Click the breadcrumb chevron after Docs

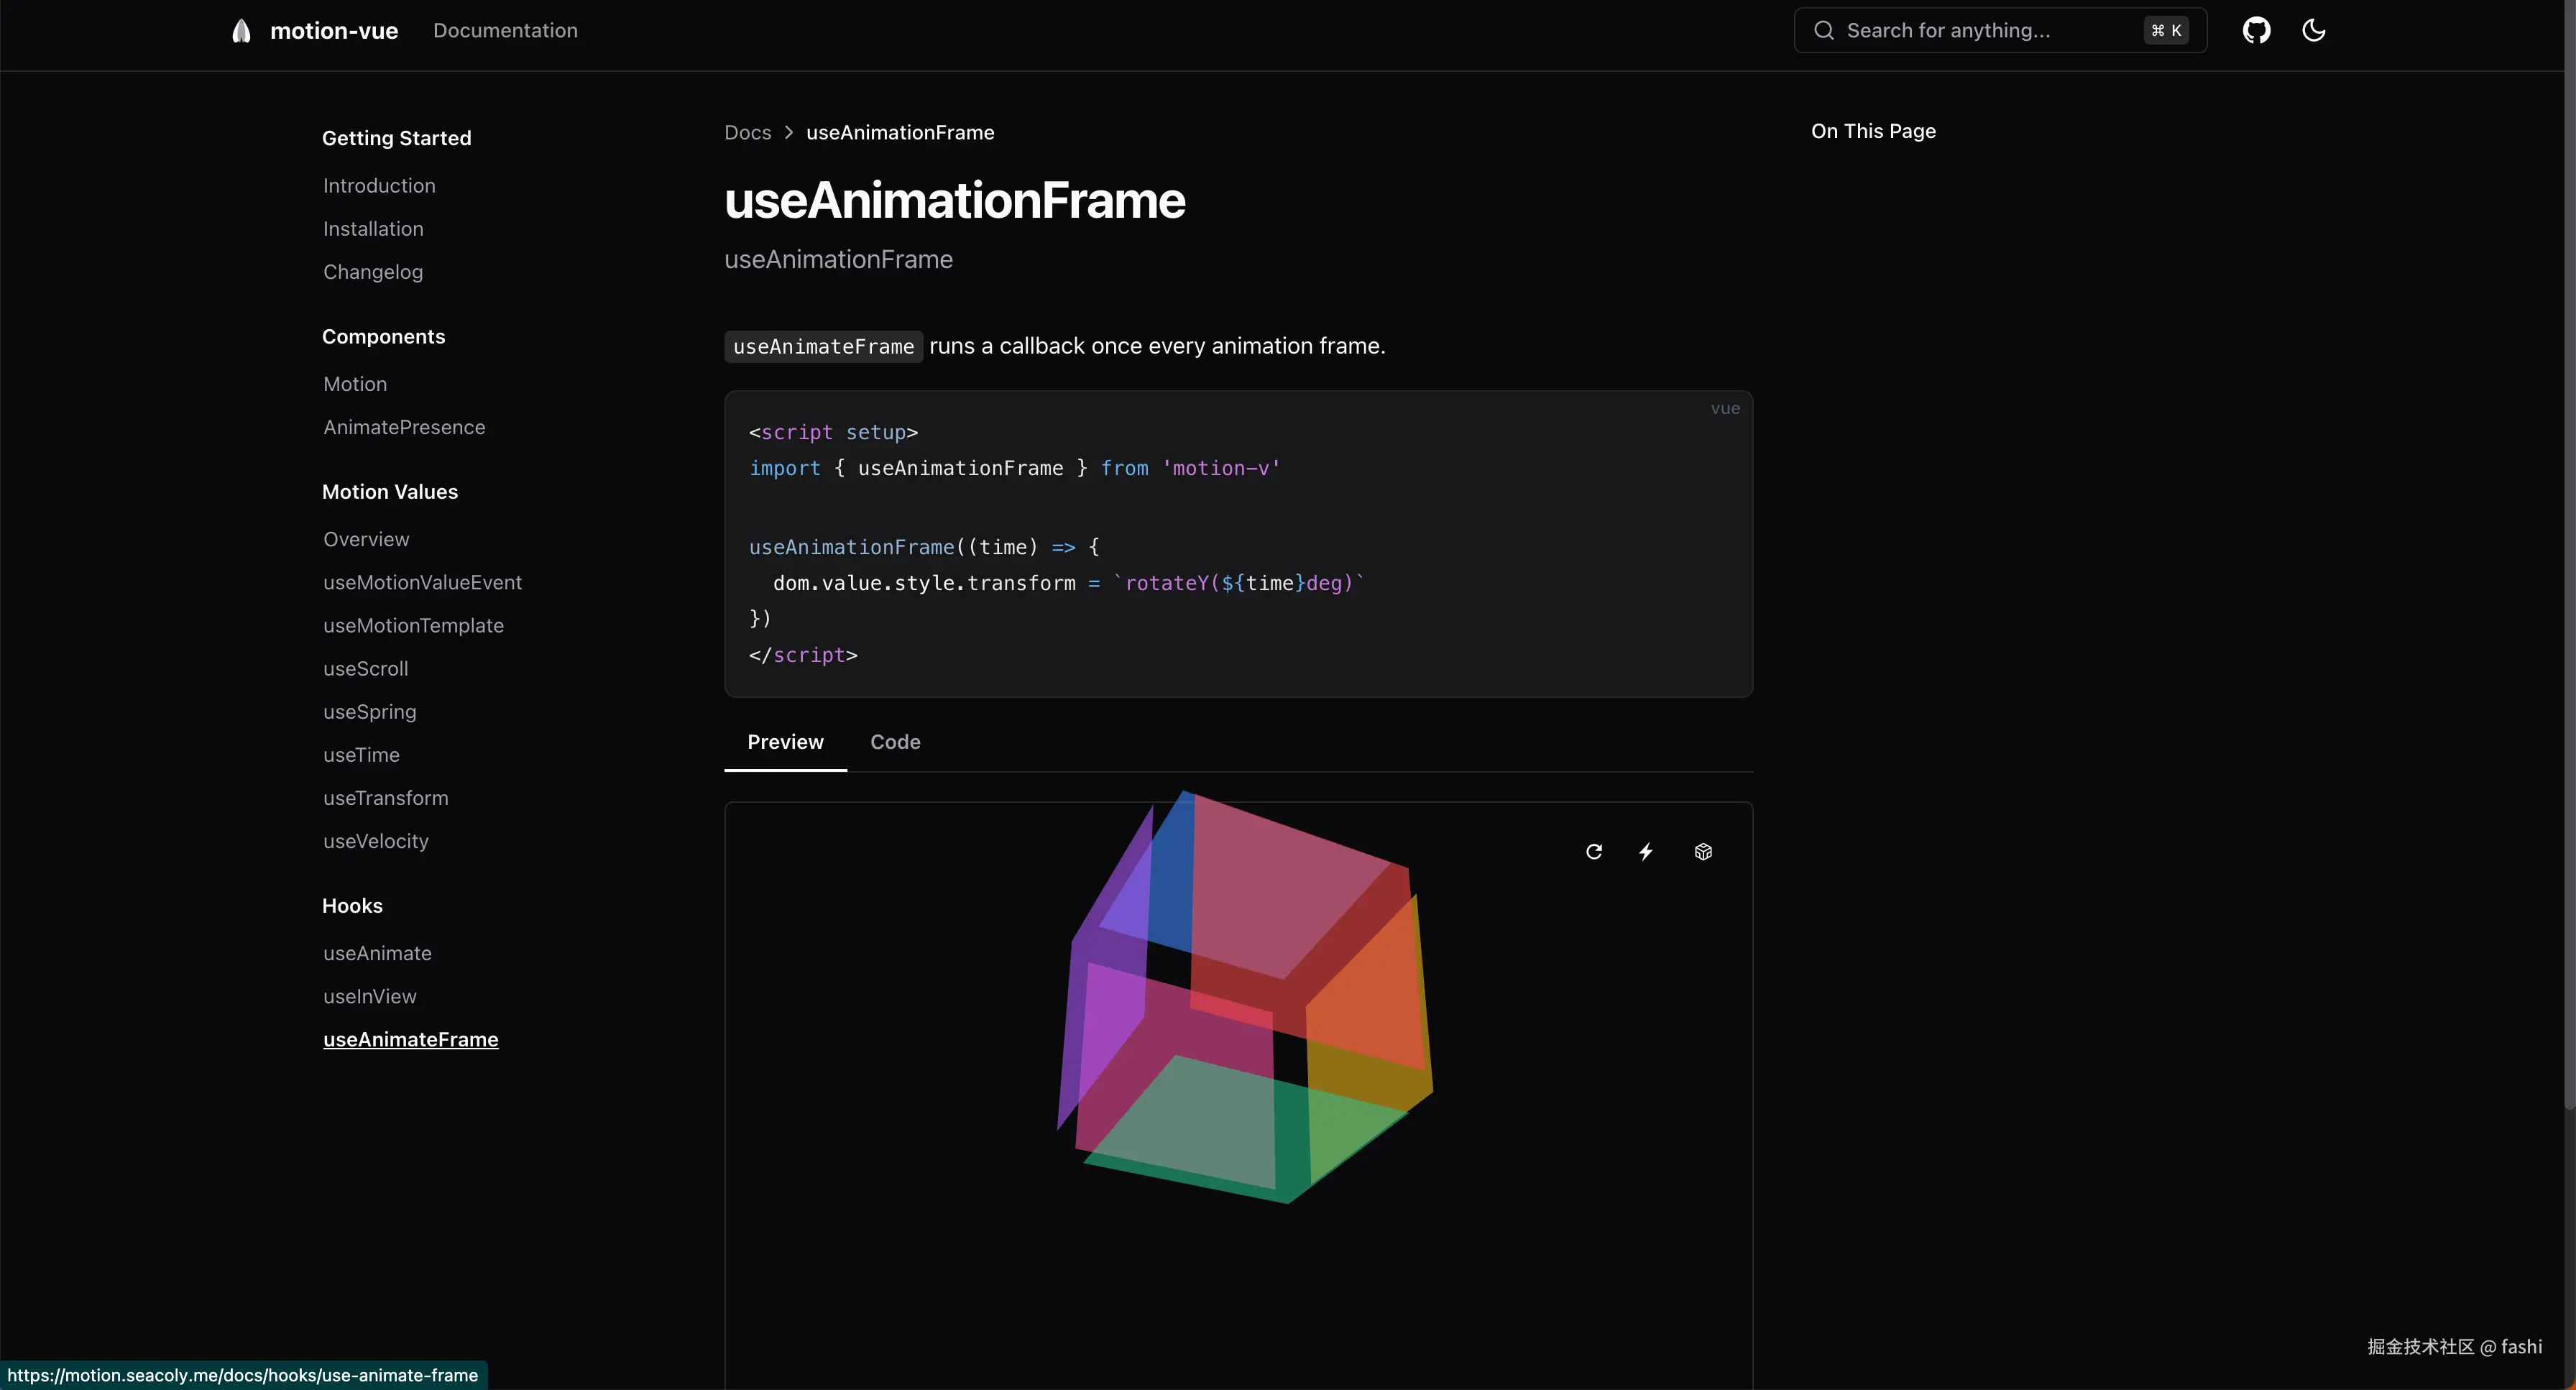pyautogui.click(x=789, y=132)
